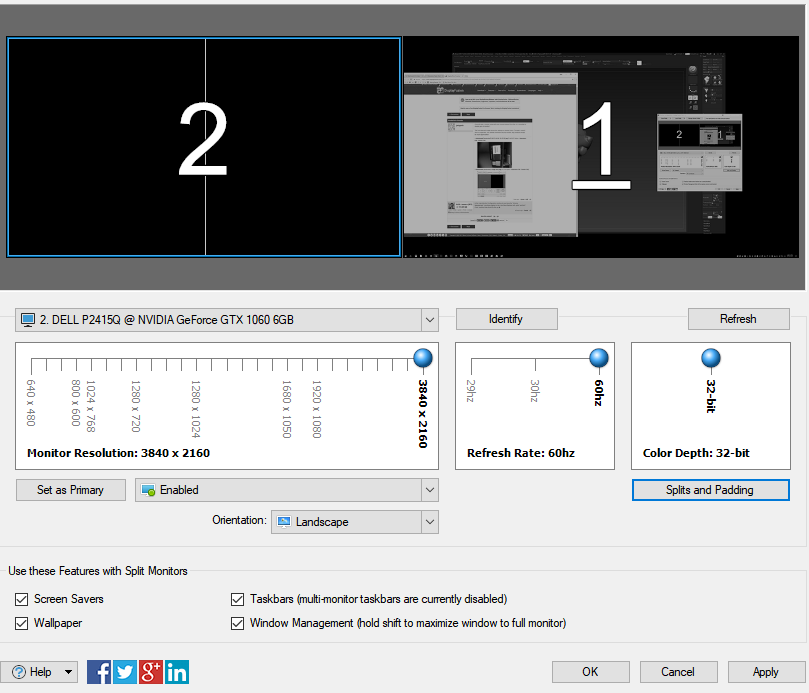The height and width of the screenshot is (693, 809).
Task: Click the Monitor Resolution slider knob
Action: coord(422,358)
